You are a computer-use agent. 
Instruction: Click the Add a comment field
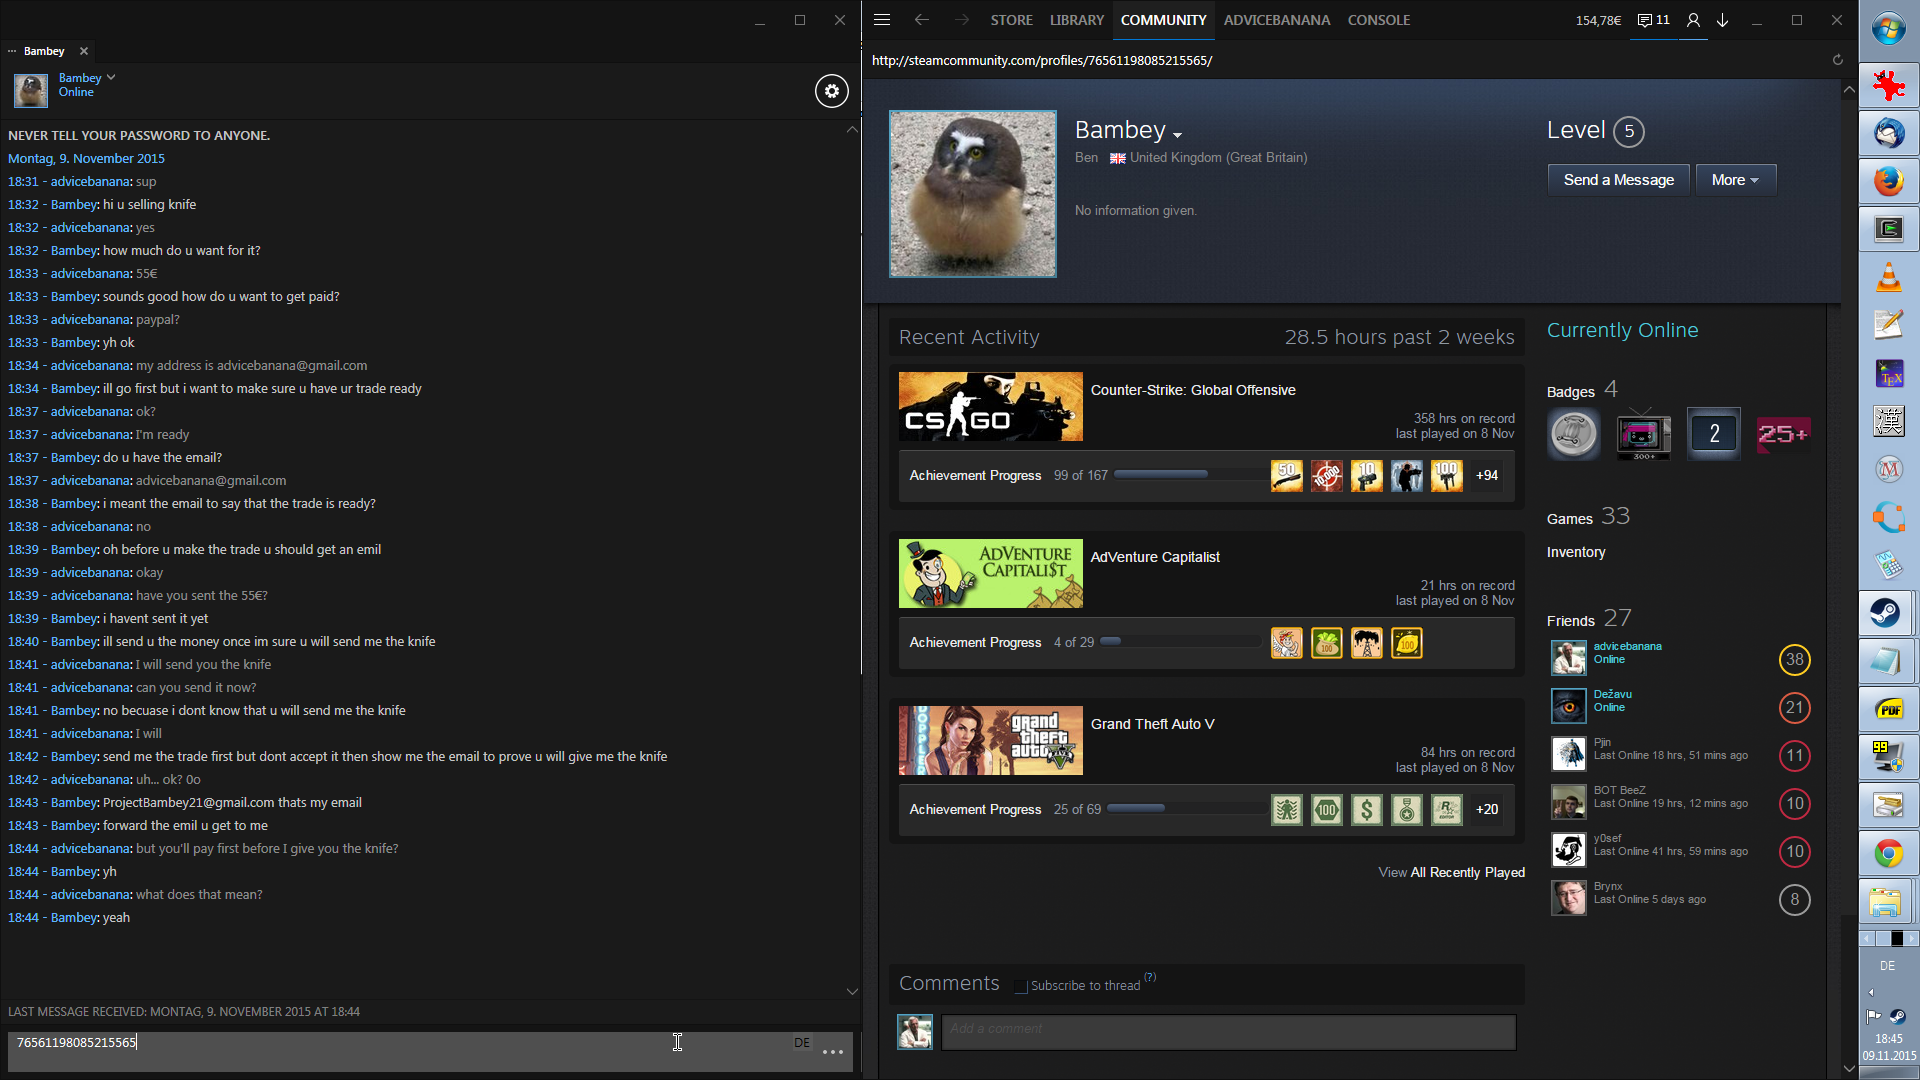[1228, 1032]
